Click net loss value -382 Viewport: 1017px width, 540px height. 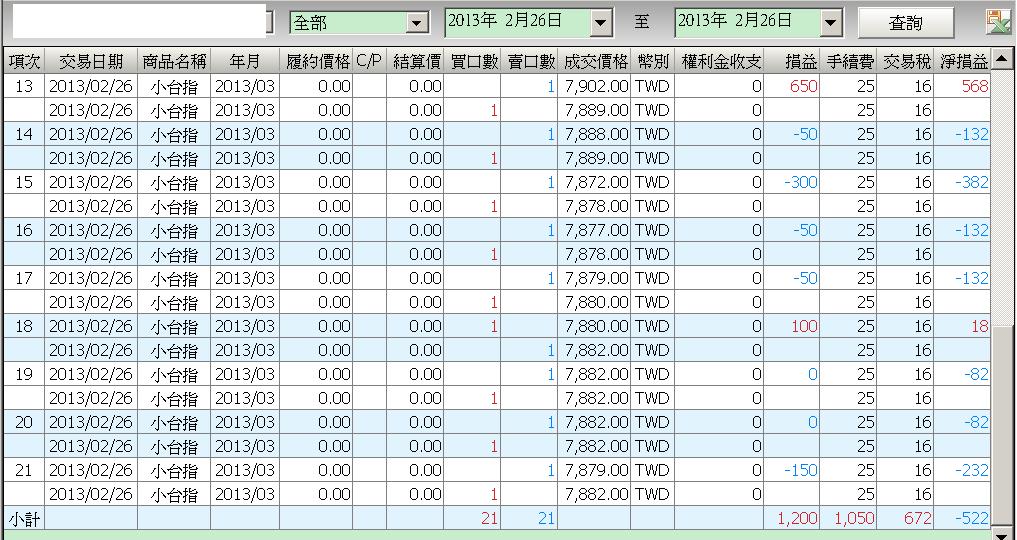(x=972, y=182)
